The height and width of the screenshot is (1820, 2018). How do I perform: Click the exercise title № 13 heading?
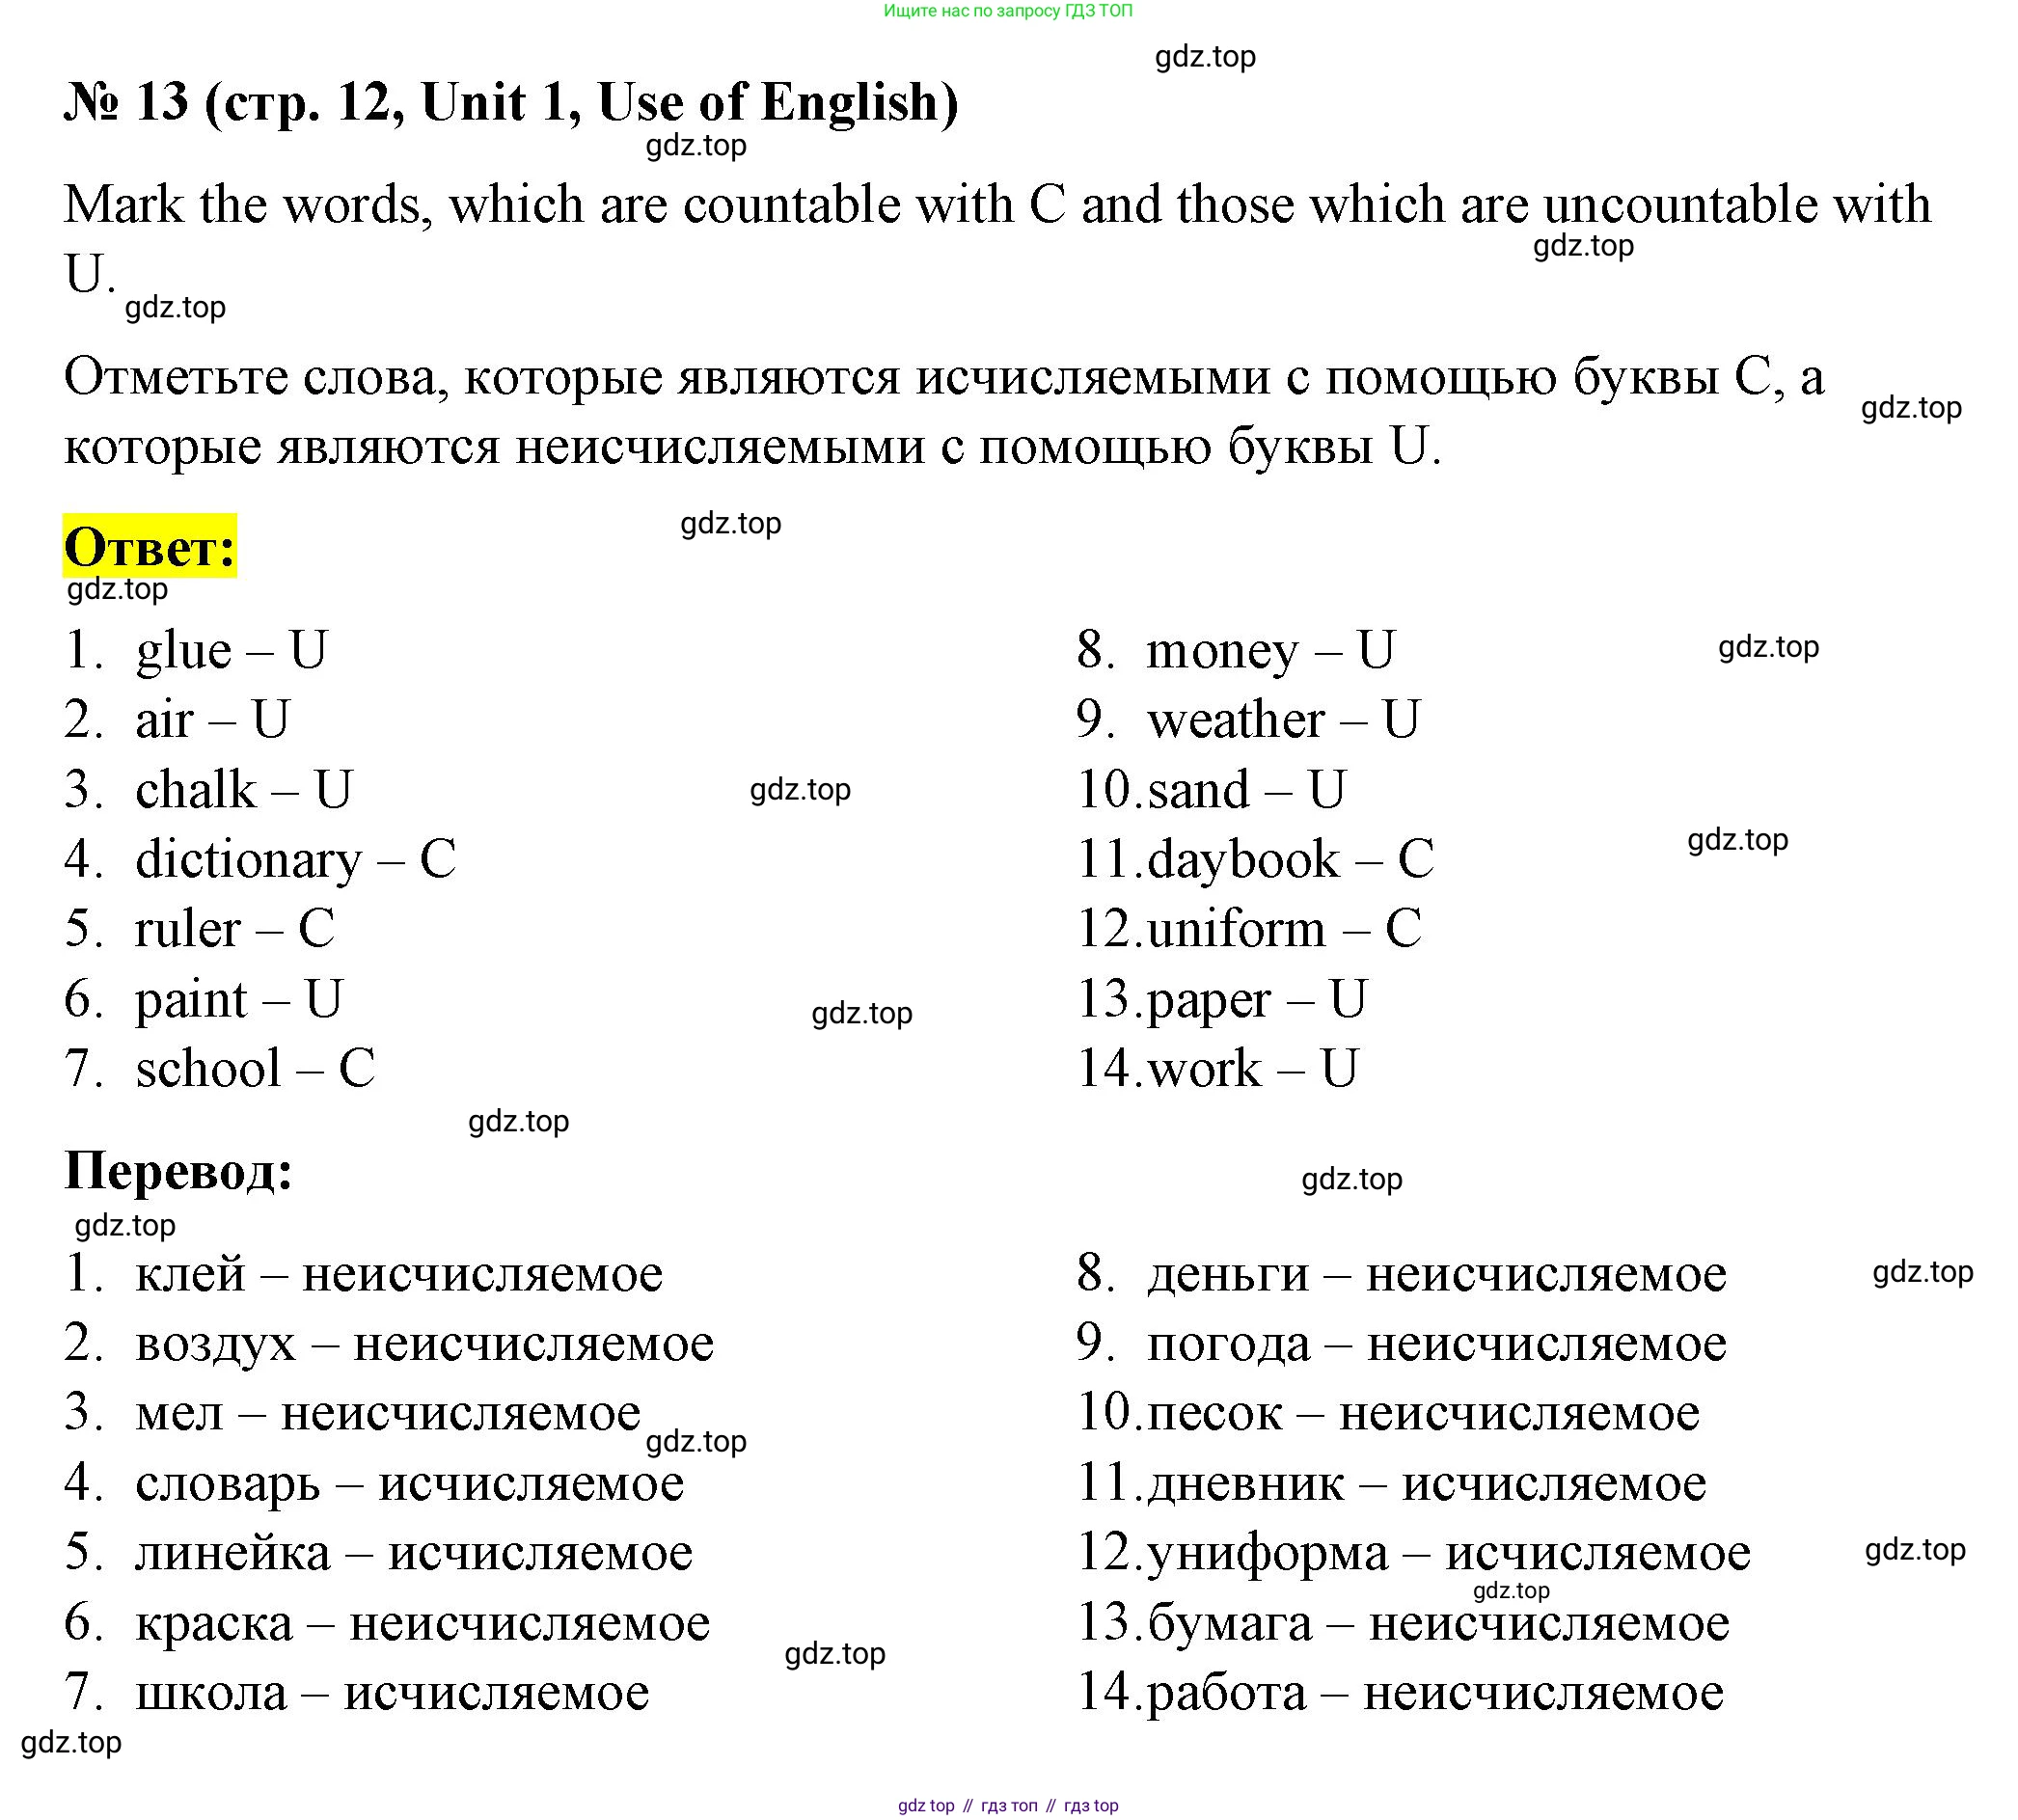point(510,102)
